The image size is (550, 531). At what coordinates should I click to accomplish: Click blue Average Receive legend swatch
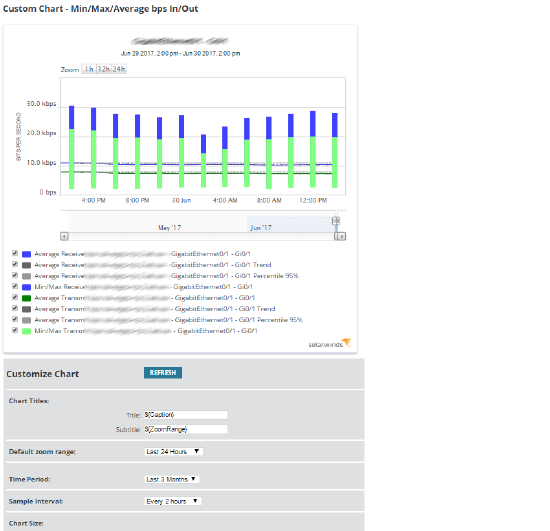pyautogui.click(x=27, y=254)
